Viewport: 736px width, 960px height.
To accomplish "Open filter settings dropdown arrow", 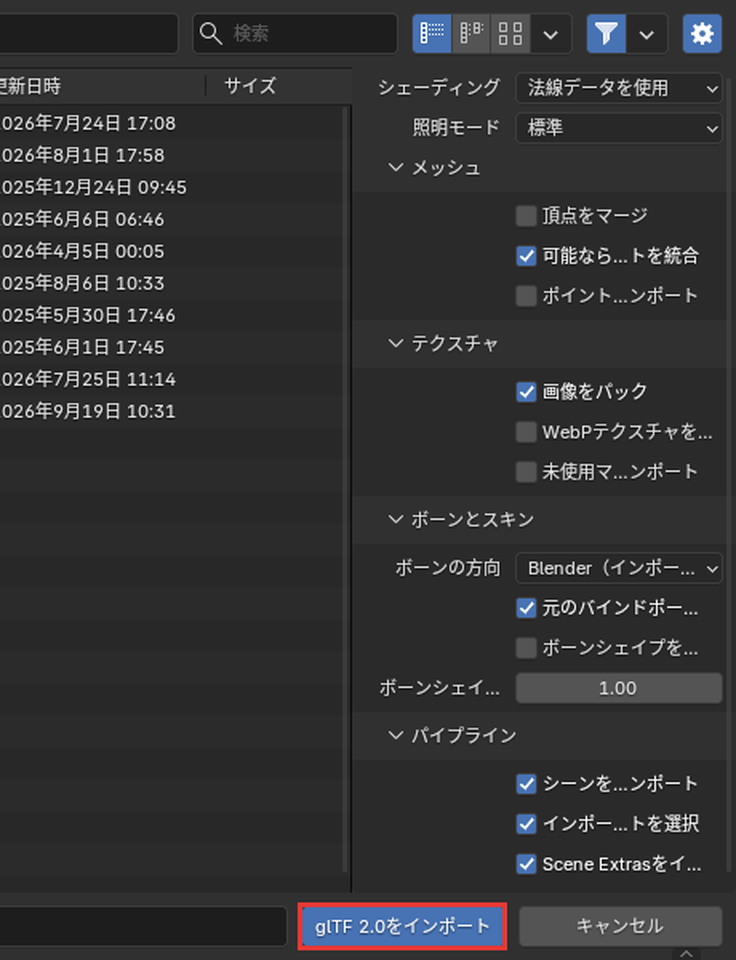I will click(x=647, y=33).
